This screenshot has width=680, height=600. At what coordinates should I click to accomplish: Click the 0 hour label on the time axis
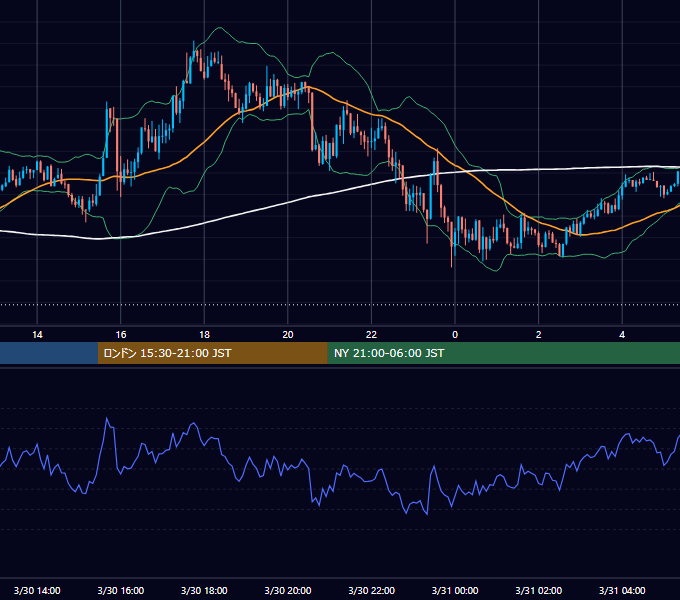455,335
